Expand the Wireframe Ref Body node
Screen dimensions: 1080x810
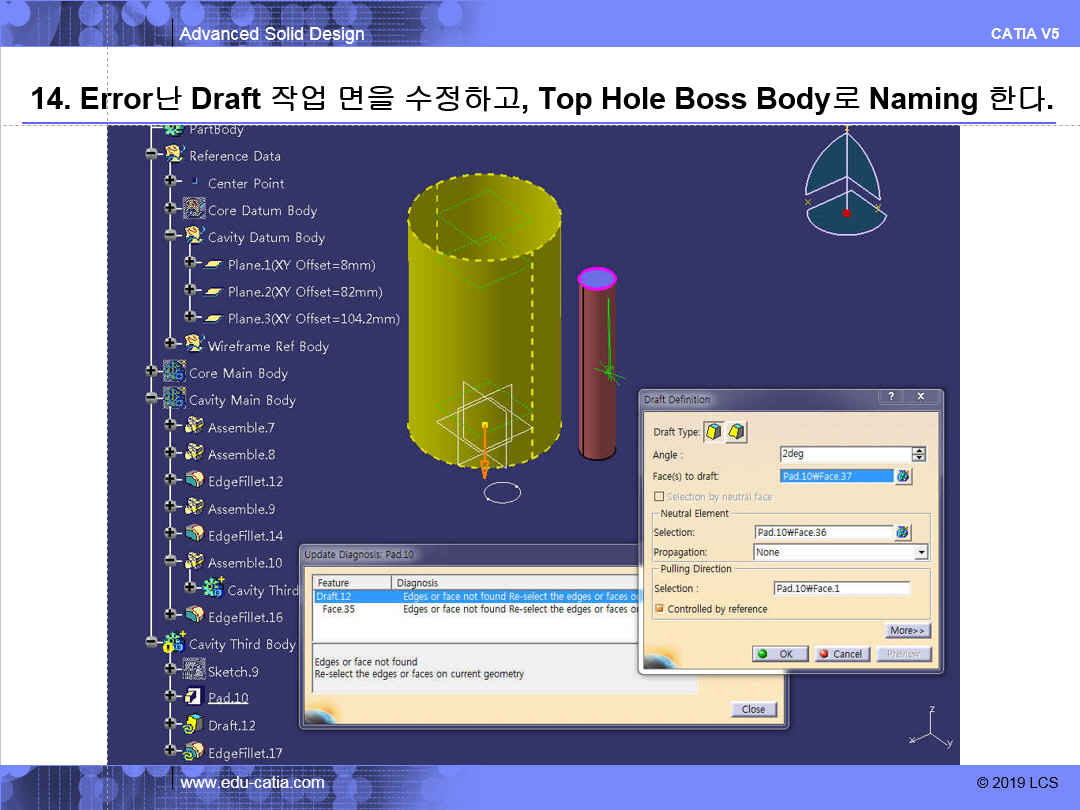click(x=172, y=345)
